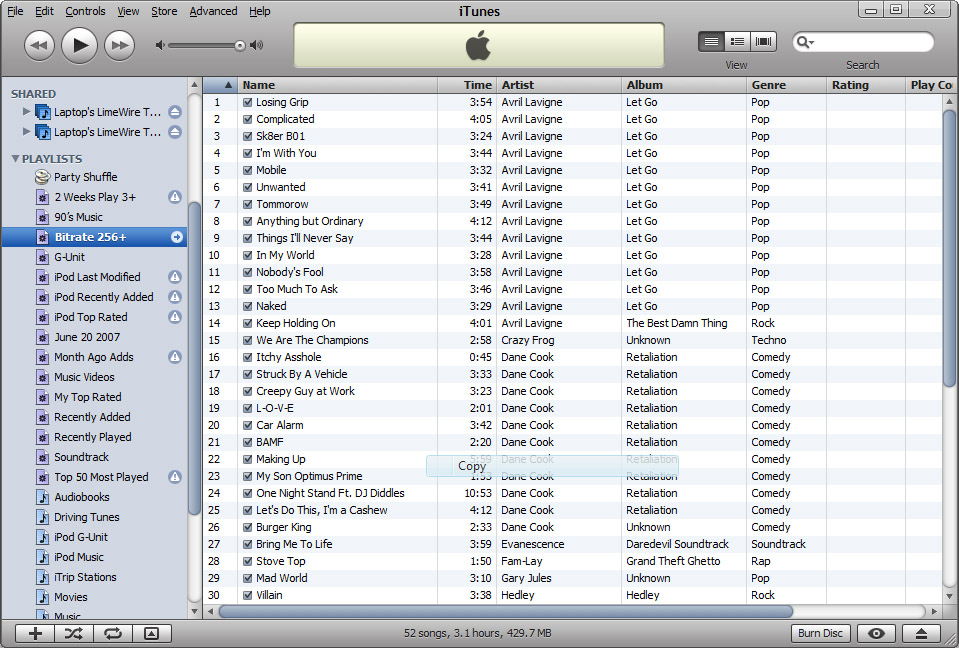
Task: Click alert badge next to iPod Recently Added
Action: click(175, 297)
